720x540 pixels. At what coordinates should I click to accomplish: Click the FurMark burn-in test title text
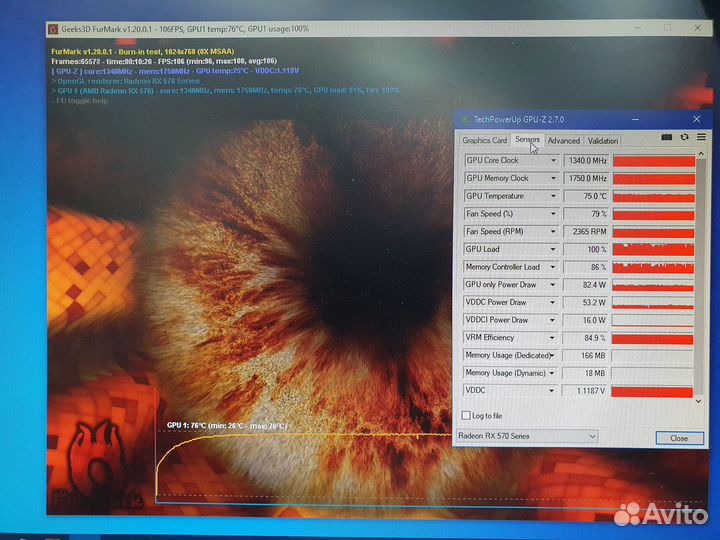[143, 51]
